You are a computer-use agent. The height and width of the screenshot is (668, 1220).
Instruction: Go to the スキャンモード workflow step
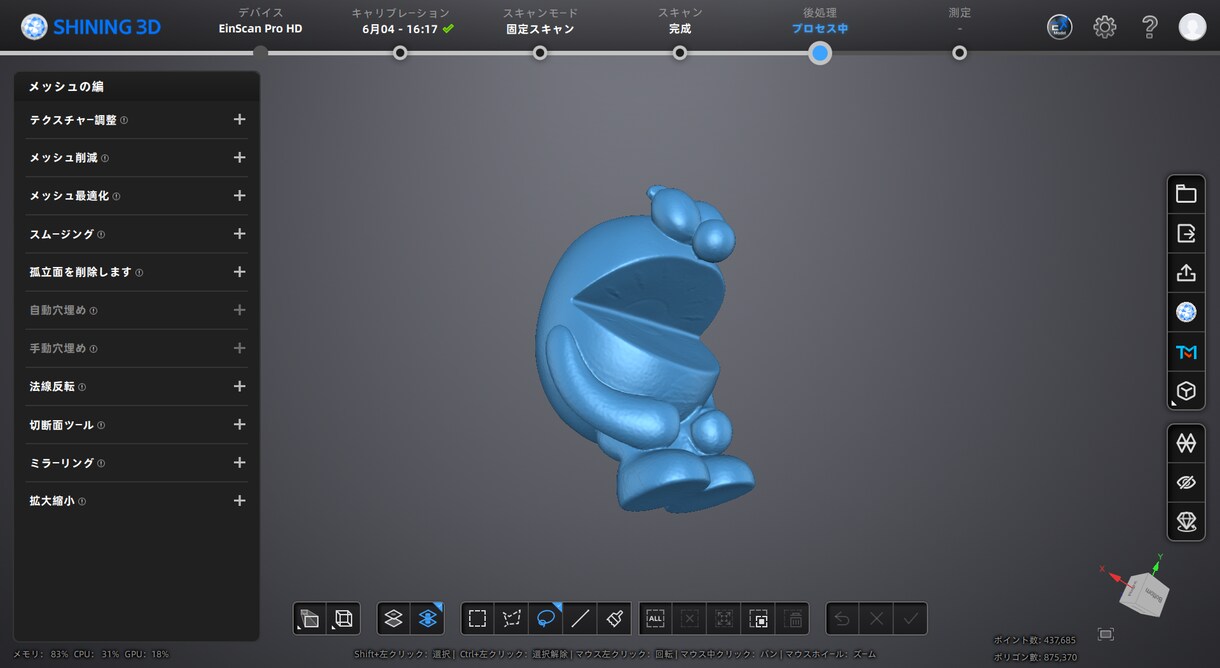[x=540, y=52]
